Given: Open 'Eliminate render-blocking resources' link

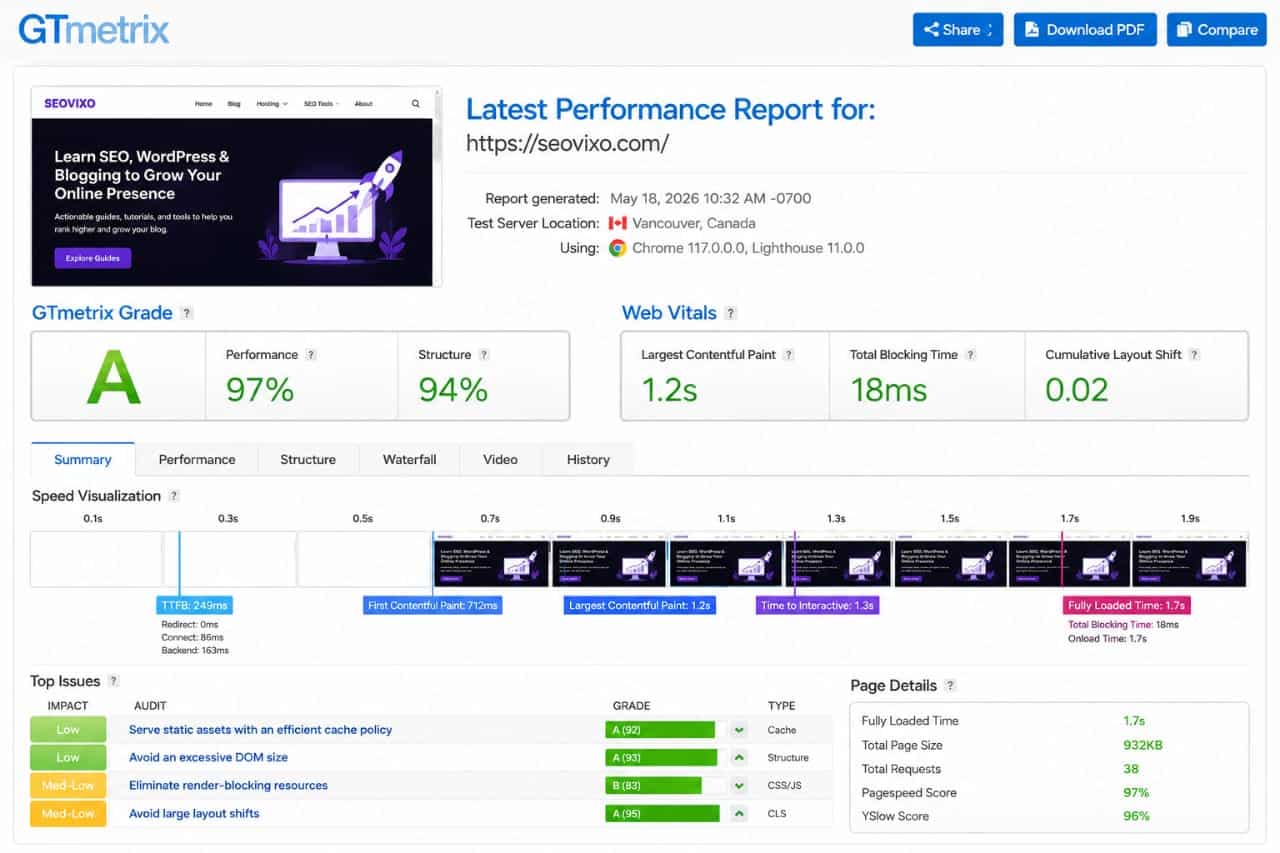Looking at the screenshot, I should coord(228,786).
